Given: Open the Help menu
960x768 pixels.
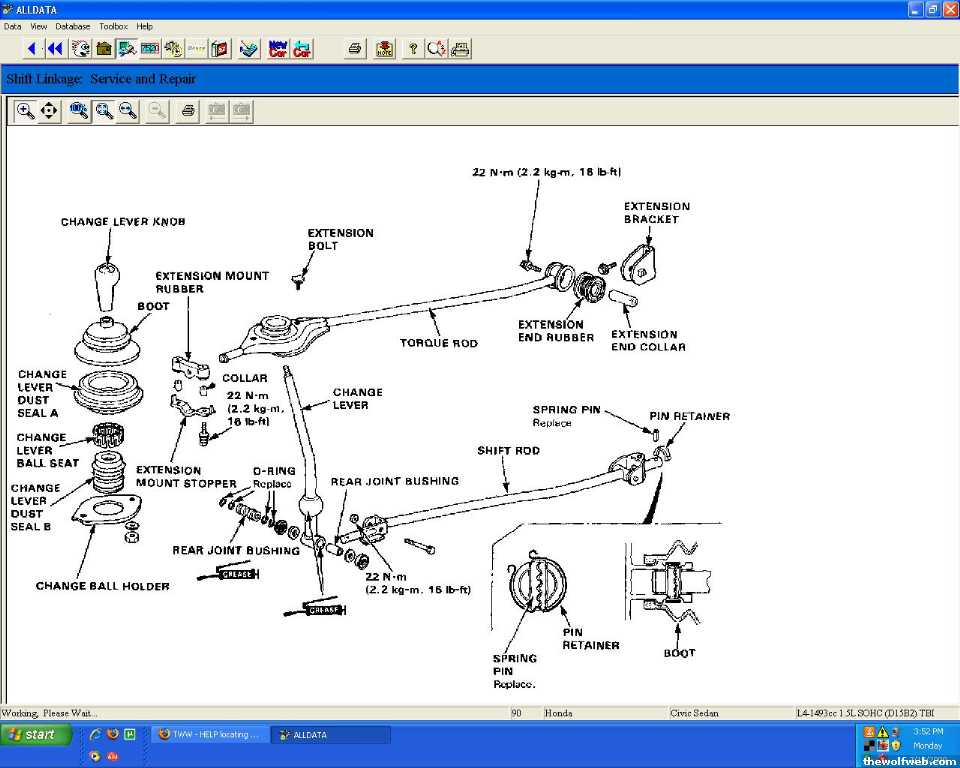Looking at the screenshot, I should 145,26.
